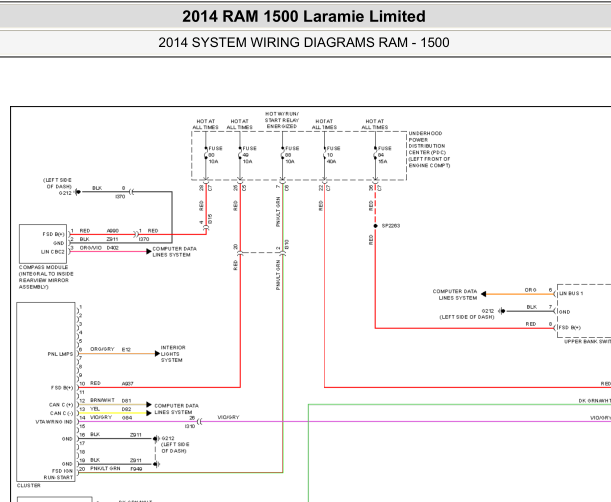Select "FSD IGN RUN-START" cluster pin label

click(x=58, y=474)
